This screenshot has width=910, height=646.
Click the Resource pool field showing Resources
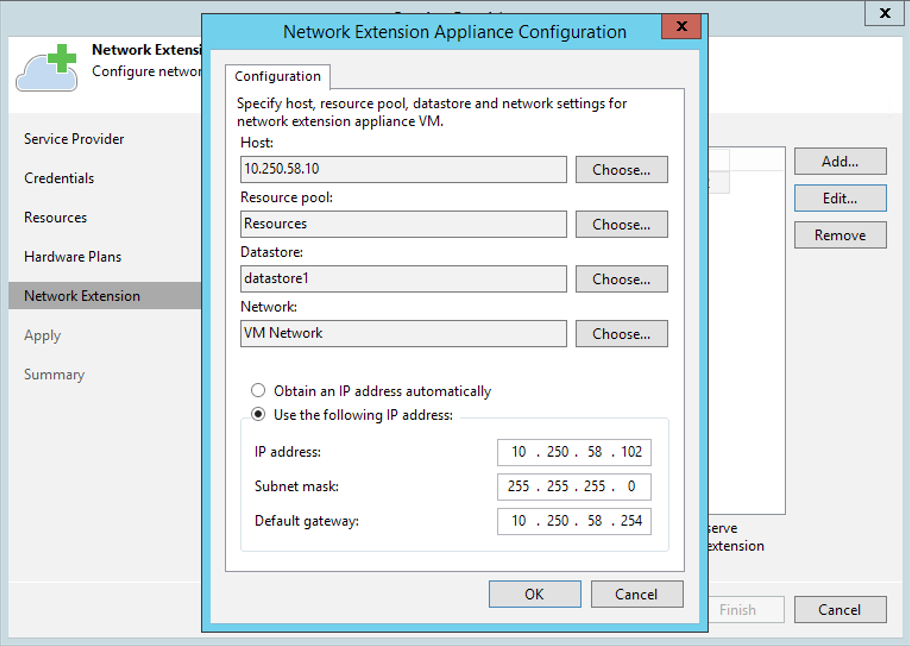tap(403, 223)
